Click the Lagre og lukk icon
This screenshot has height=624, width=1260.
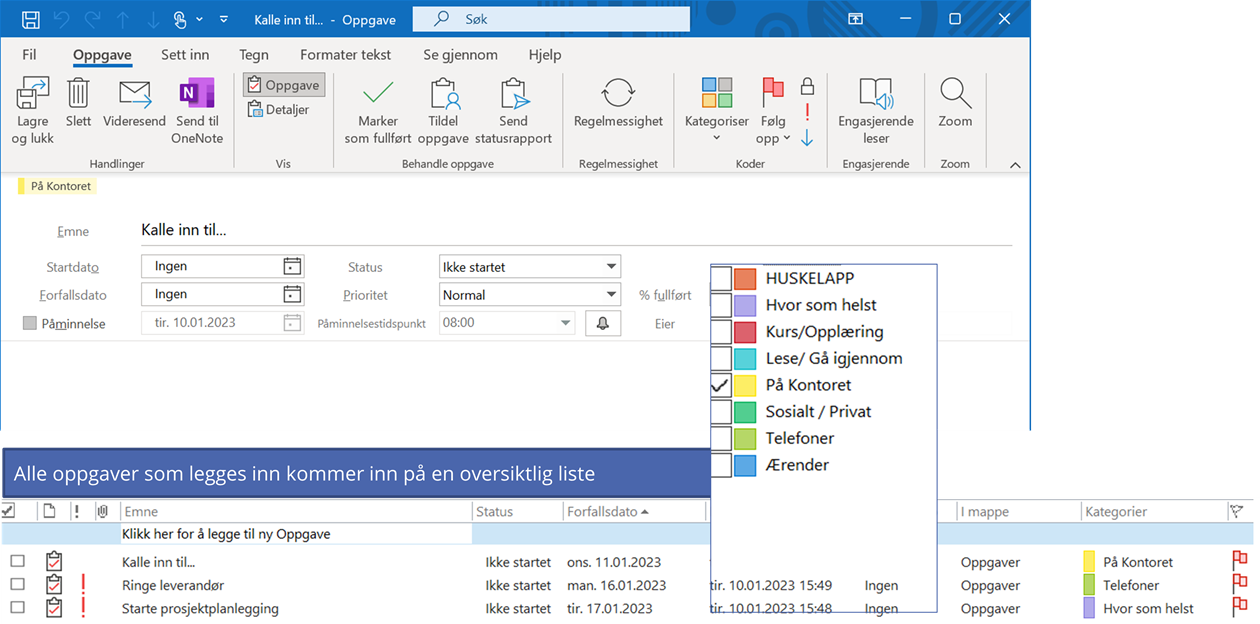(33, 95)
